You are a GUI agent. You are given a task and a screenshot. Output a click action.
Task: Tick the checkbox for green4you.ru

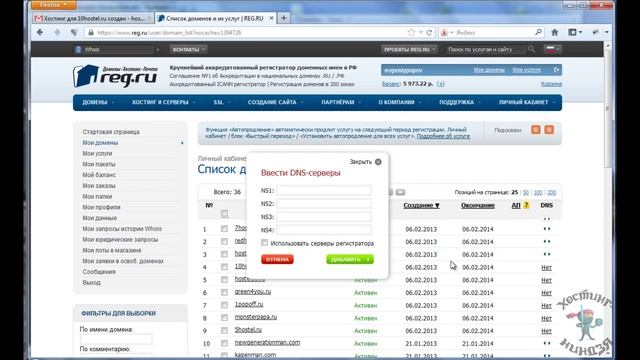(x=224, y=292)
